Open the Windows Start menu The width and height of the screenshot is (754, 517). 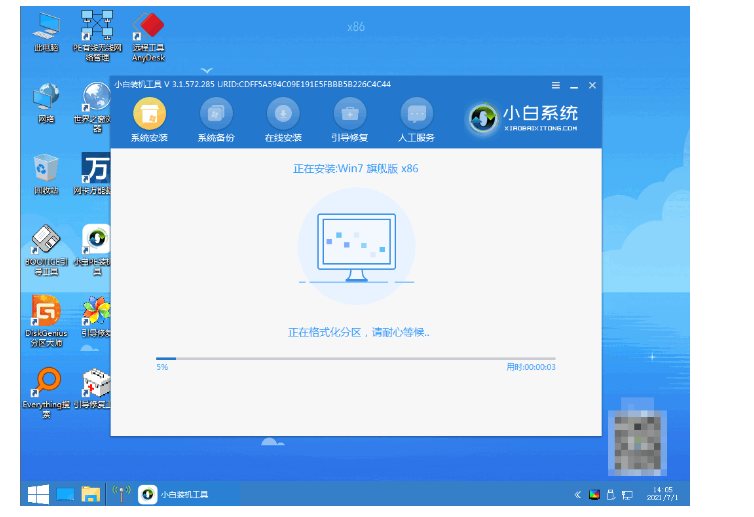point(39,493)
